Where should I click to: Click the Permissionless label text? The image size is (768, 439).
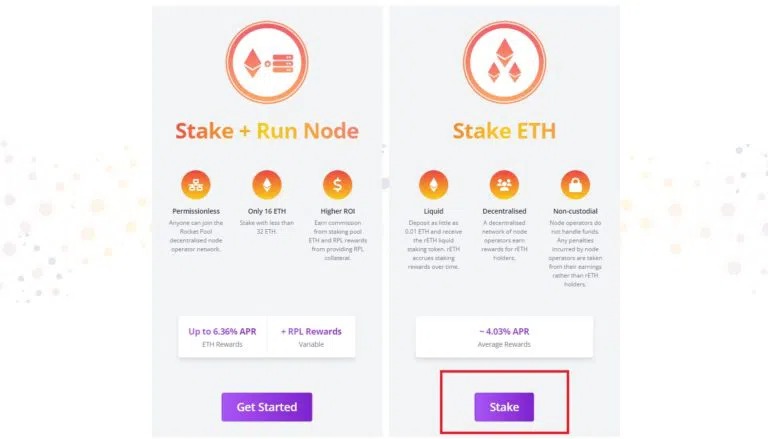tap(196, 211)
